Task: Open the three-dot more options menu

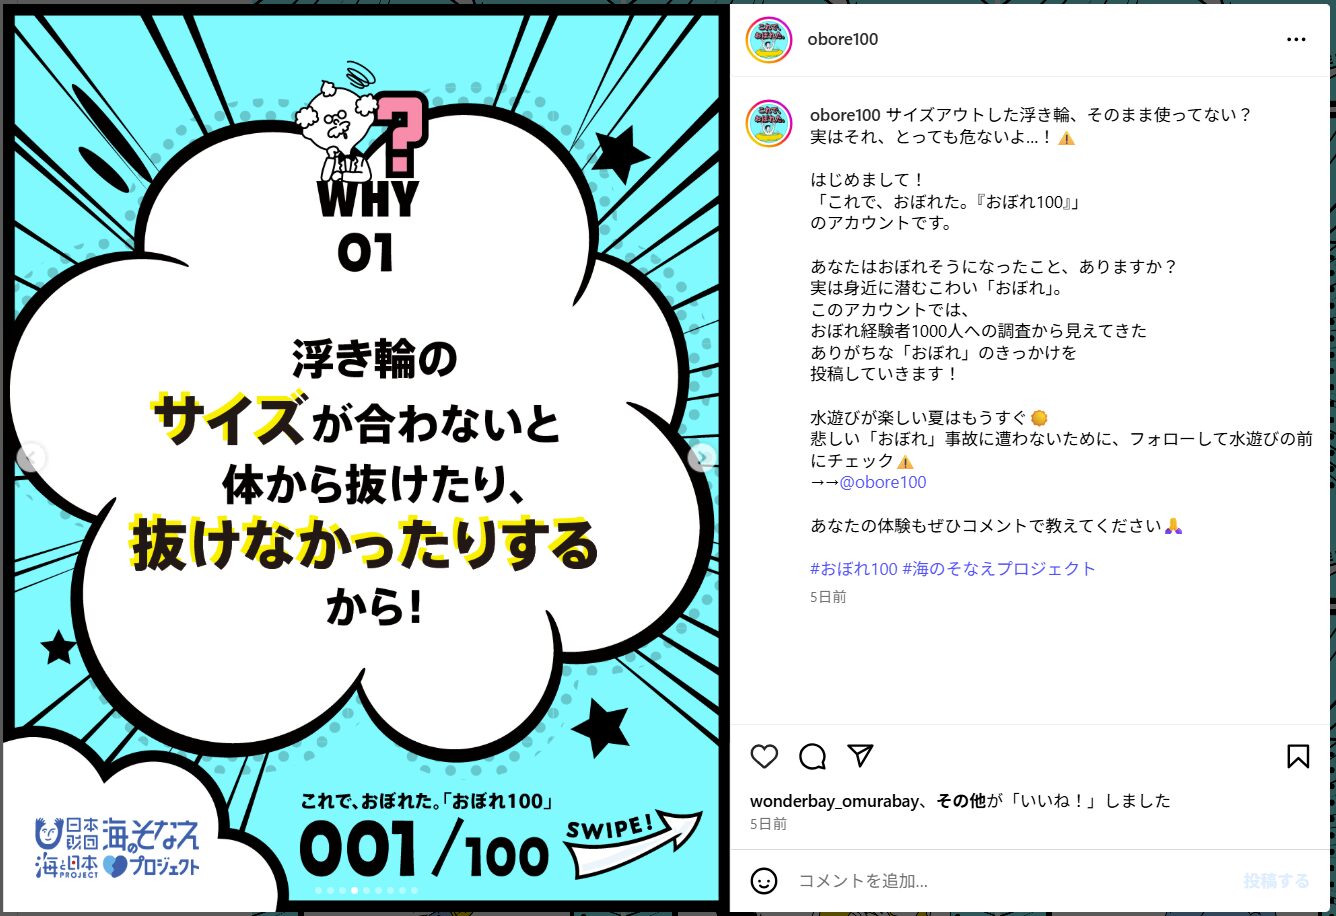Action: click(1296, 40)
